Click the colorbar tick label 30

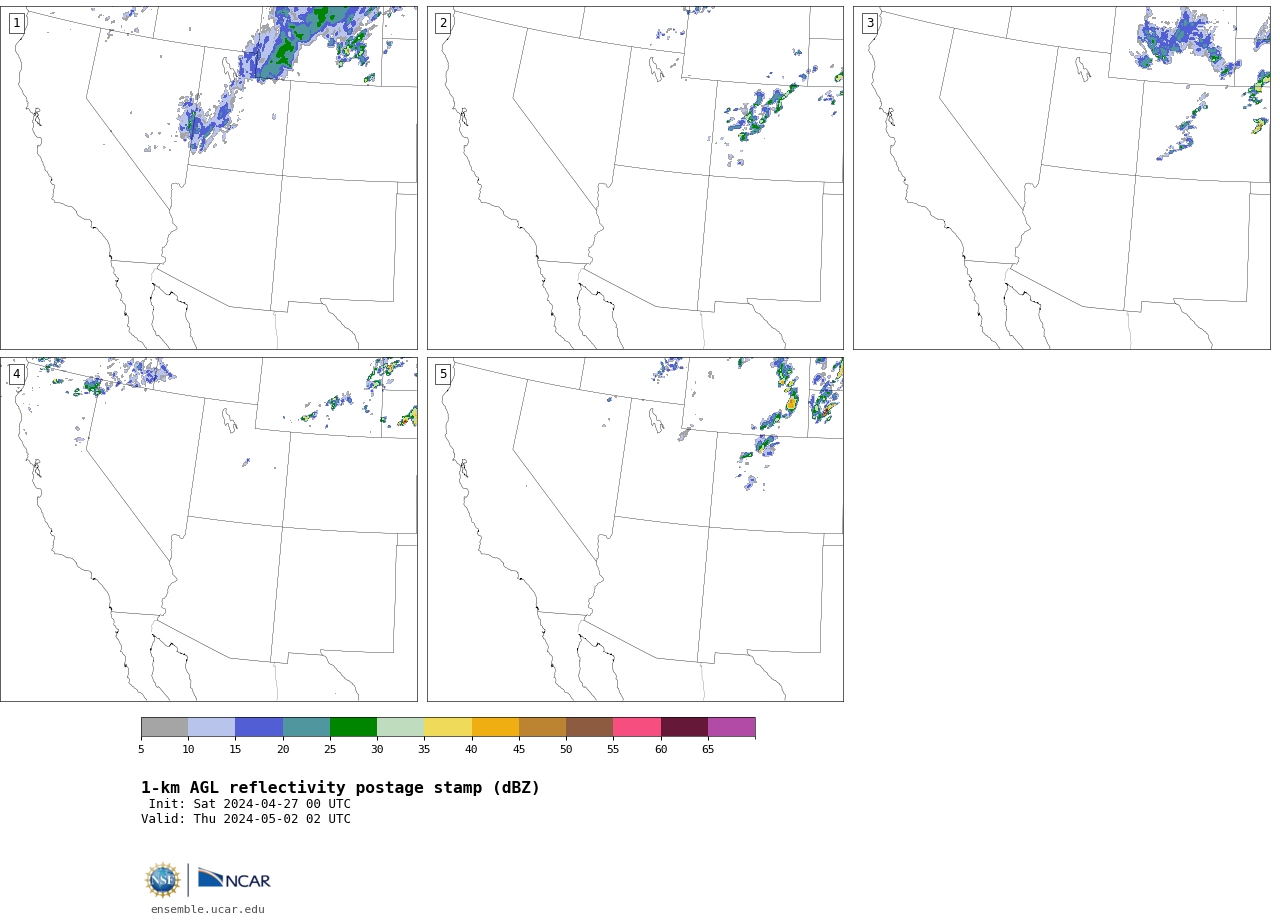(x=377, y=750)
